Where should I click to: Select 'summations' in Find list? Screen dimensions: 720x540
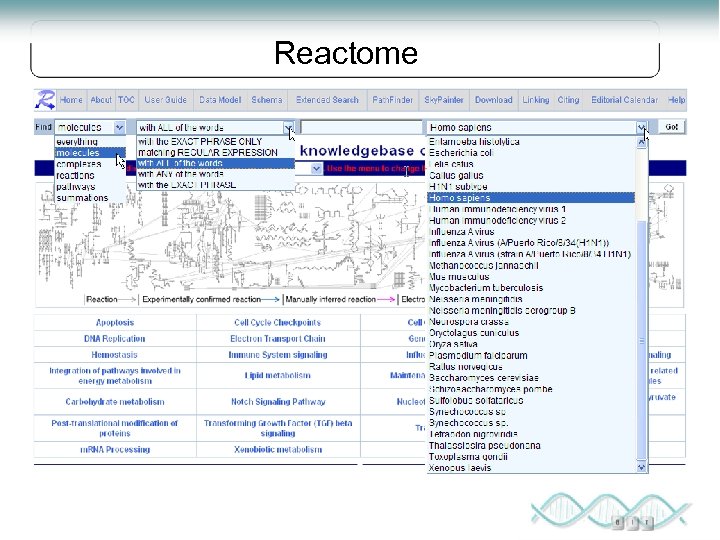[x=90, y=198]
